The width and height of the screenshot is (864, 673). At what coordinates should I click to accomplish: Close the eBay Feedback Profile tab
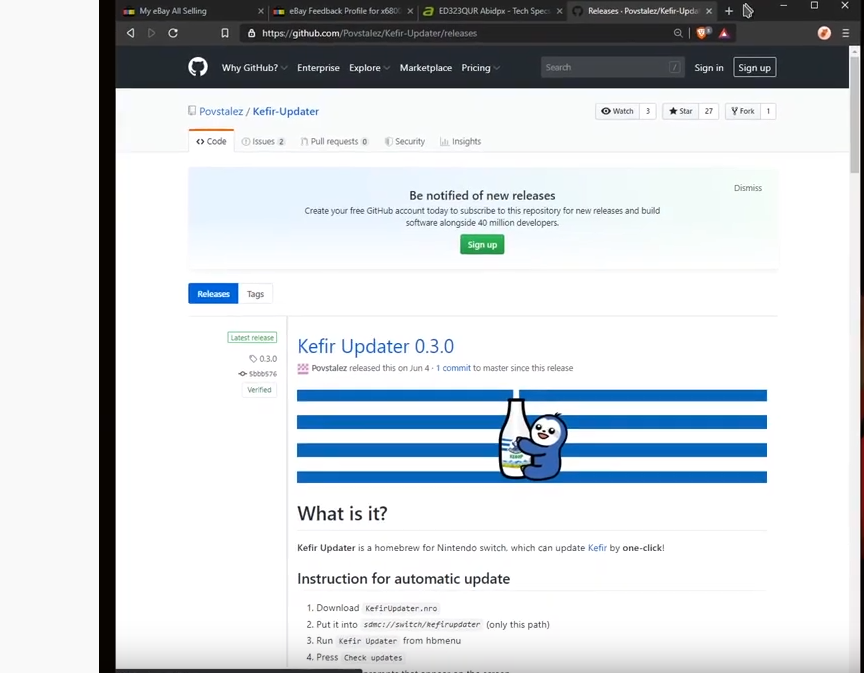[x=410, y=11]
